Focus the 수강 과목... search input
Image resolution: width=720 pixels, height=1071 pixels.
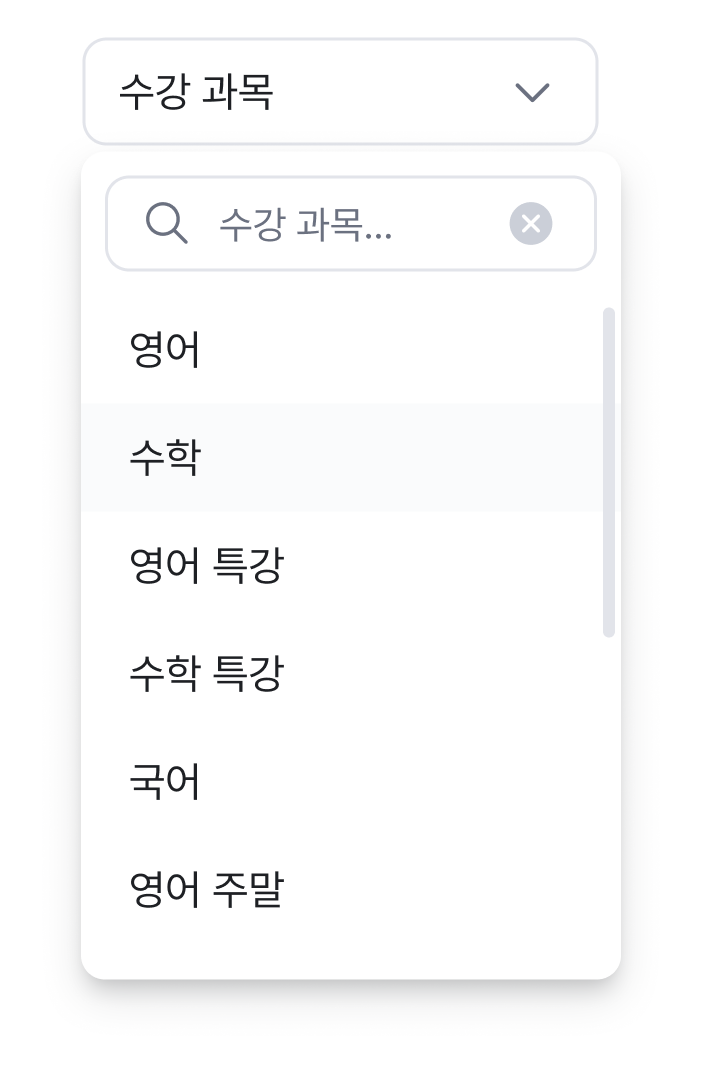(350, 223)
